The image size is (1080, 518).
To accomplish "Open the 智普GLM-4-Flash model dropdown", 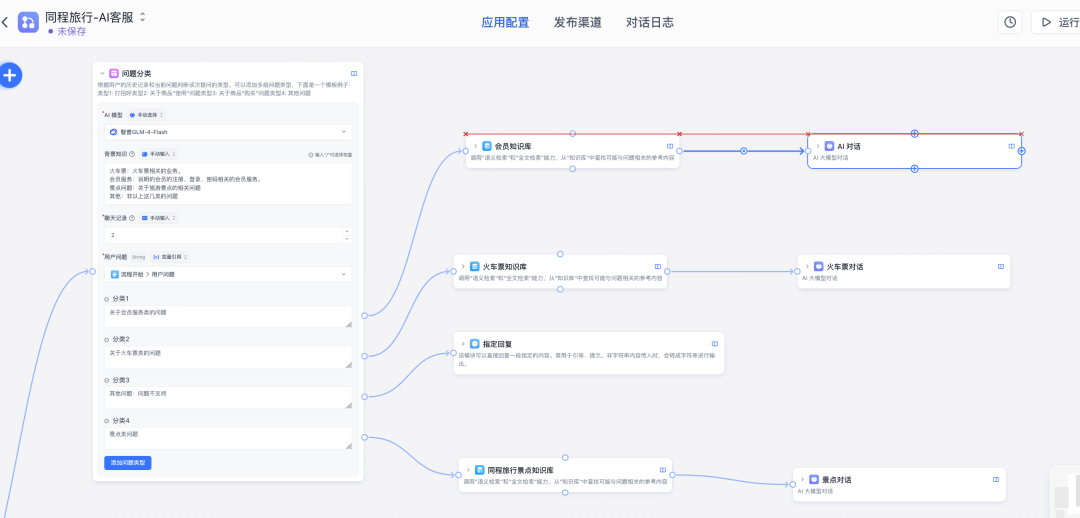I will pyautogui.click(x=228, y=132).
